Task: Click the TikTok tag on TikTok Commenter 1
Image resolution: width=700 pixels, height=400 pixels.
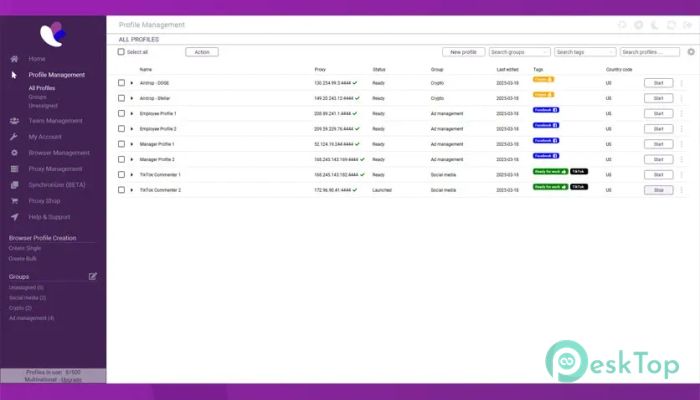Action: [579, 171]
